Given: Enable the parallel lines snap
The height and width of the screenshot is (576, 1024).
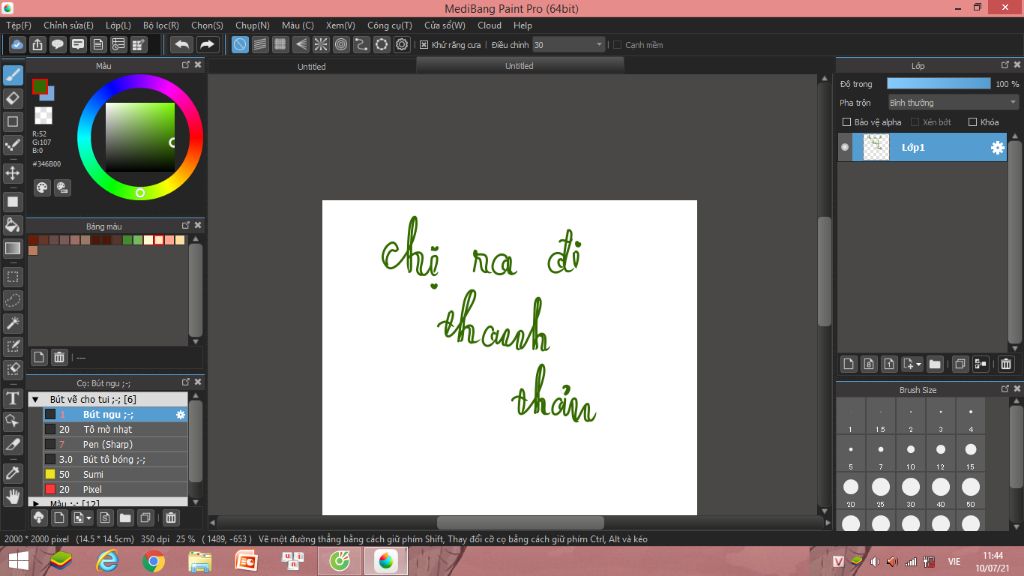Looking at the screenshot, I should (260, 44).
